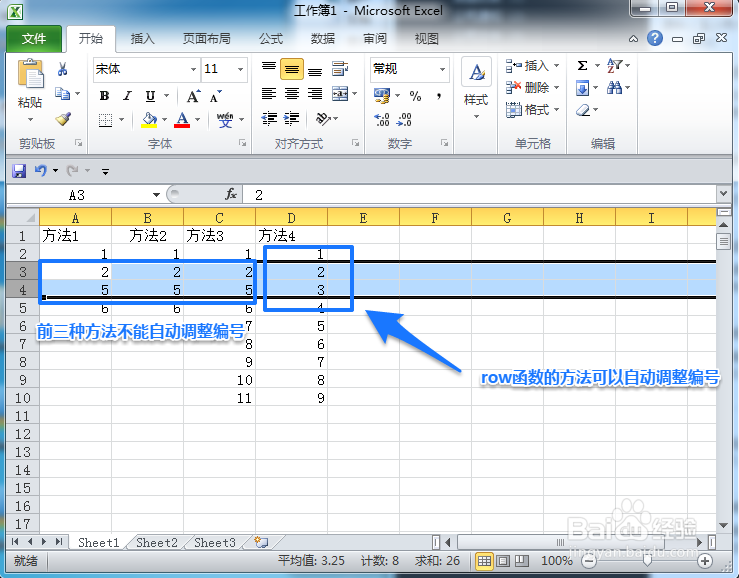
Task: Apply cell borders icon
Action: (106, 120)
